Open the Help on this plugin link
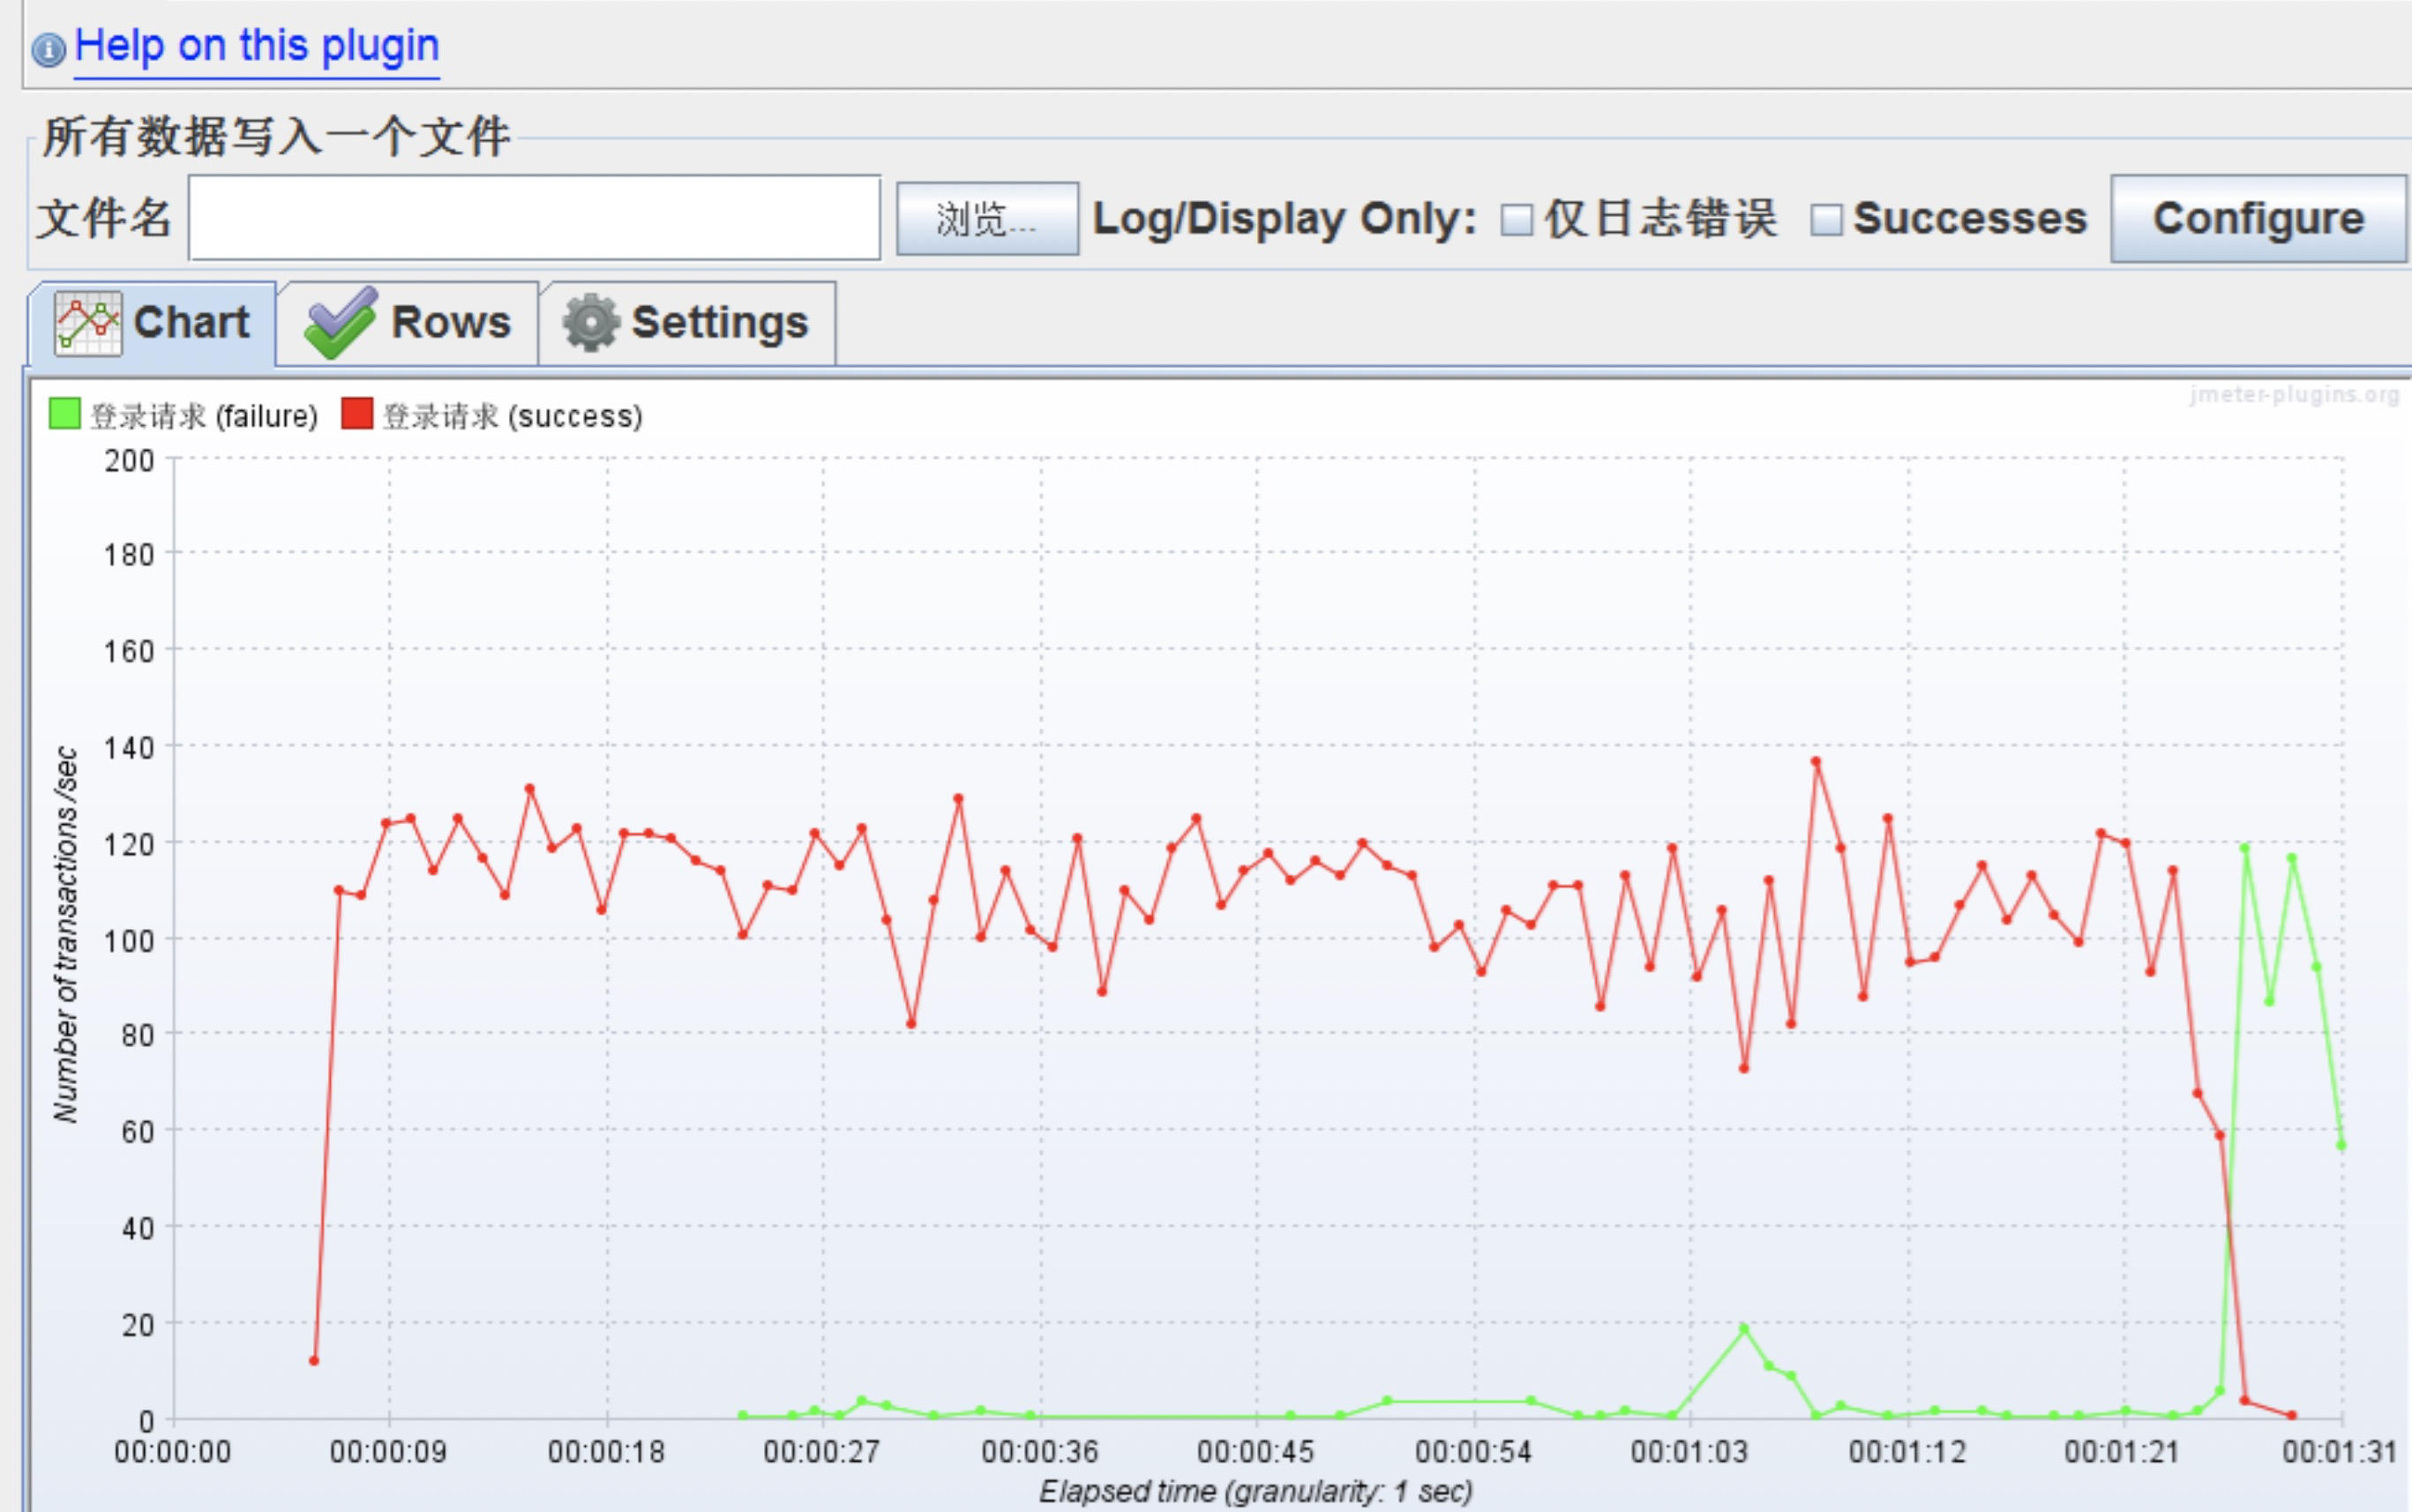The width and height of the screenshot is (2412, 1512). pyautogui.click(x=256, y=47)
